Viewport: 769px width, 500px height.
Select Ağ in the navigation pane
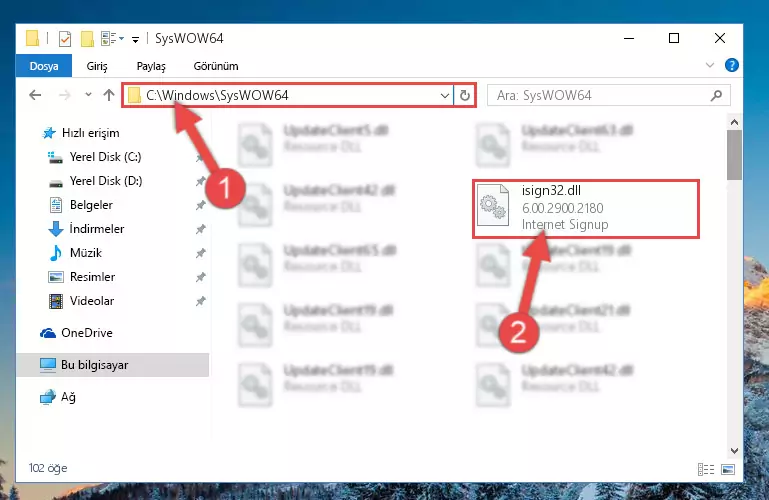pos(58,397)
